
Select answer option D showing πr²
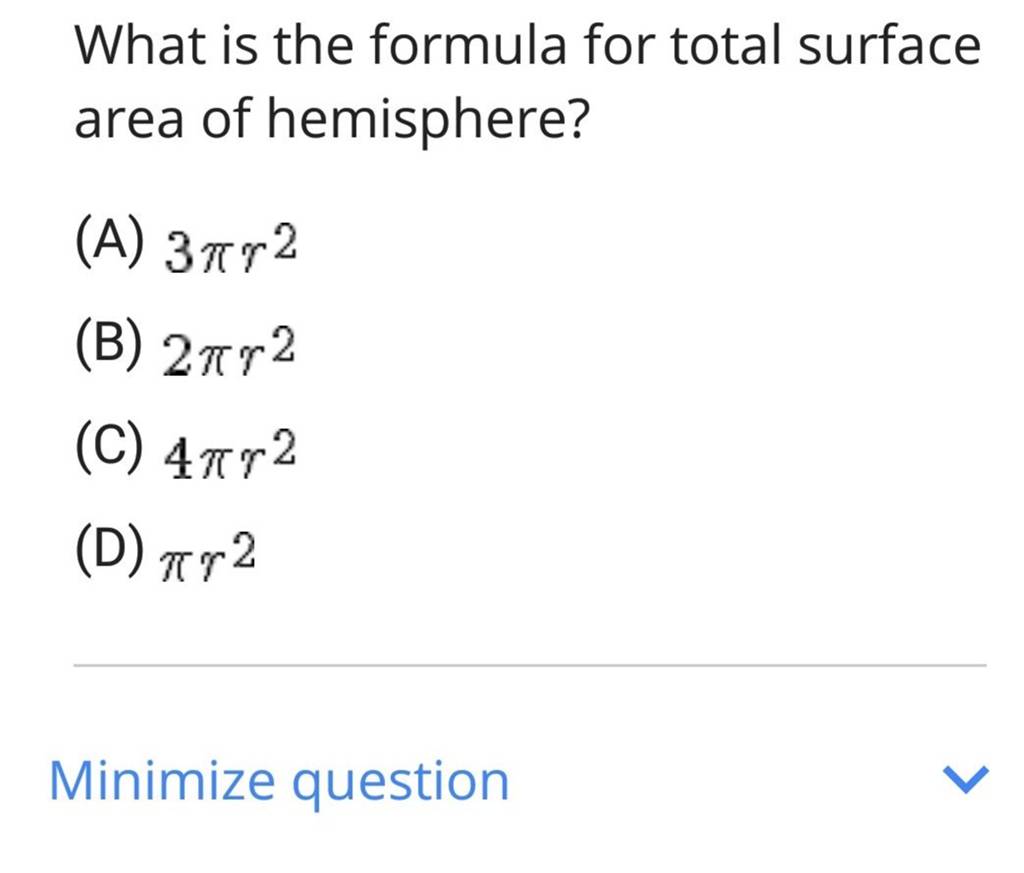pos(170,553)
